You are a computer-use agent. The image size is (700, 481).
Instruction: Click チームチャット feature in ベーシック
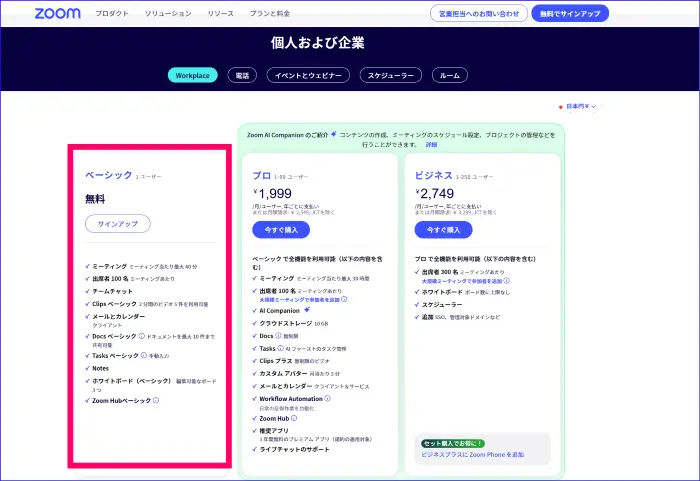(x=112, y=291)
